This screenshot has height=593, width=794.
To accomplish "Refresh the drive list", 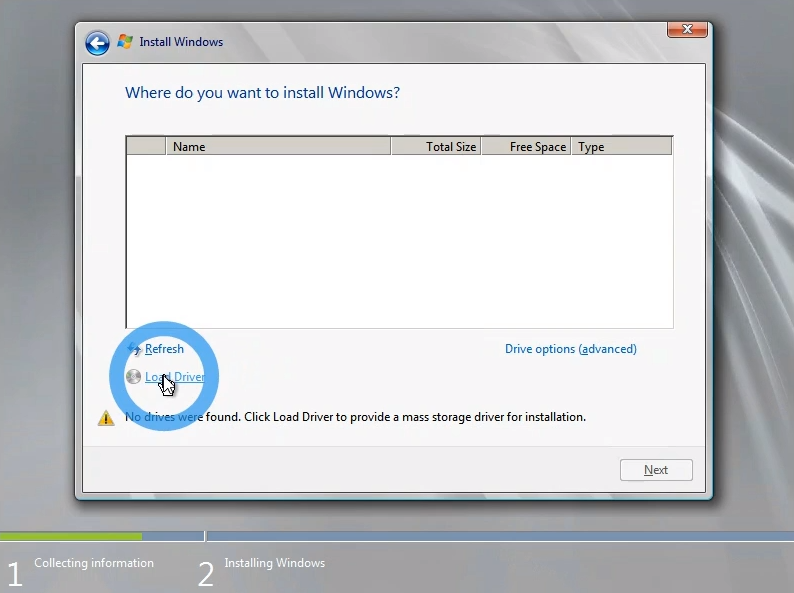I will pyautogui.click(x=164, y=349).
